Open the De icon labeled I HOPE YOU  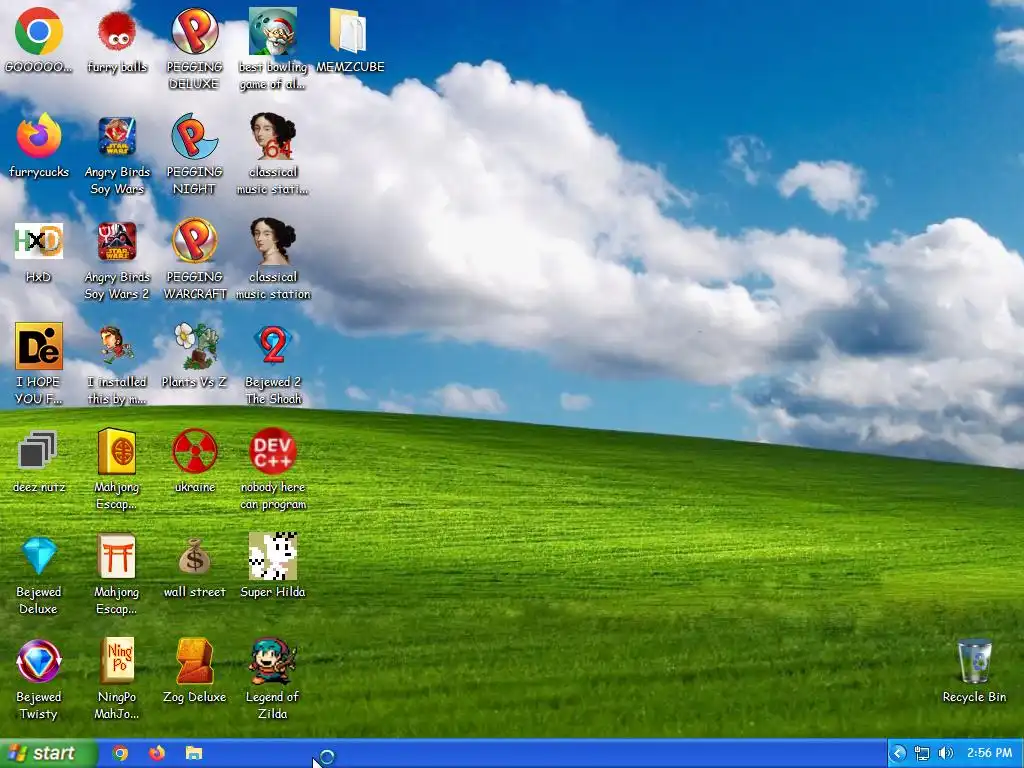(x=39, y=346)
